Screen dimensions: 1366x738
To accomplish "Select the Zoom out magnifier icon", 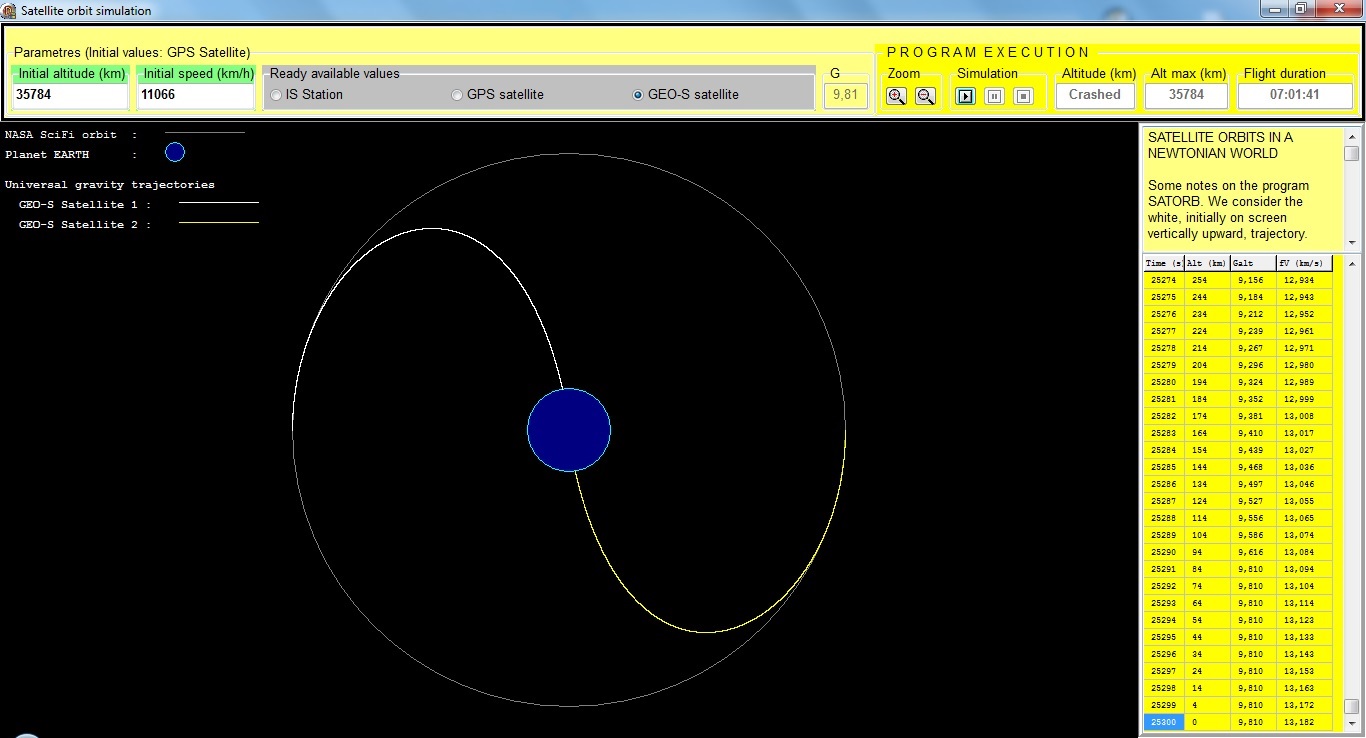I will pos(925,95).
